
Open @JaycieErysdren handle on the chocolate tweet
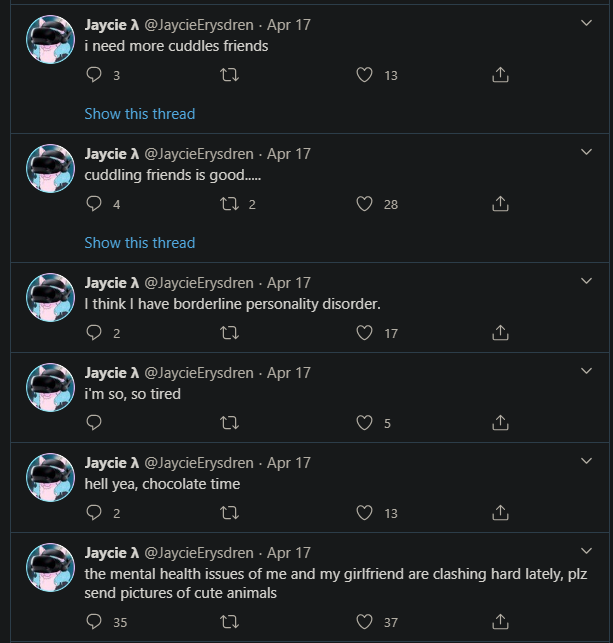click(x=199, y=463)
